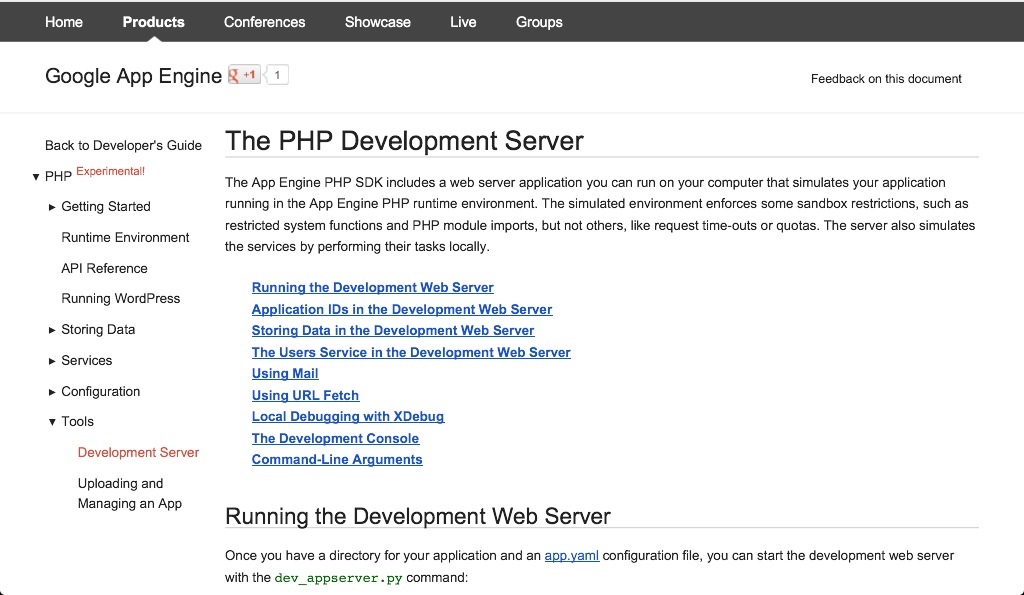Open Runtime Environment in sidebar
The height and width of the screenshot is (595, 1024).
click(125, 237)
